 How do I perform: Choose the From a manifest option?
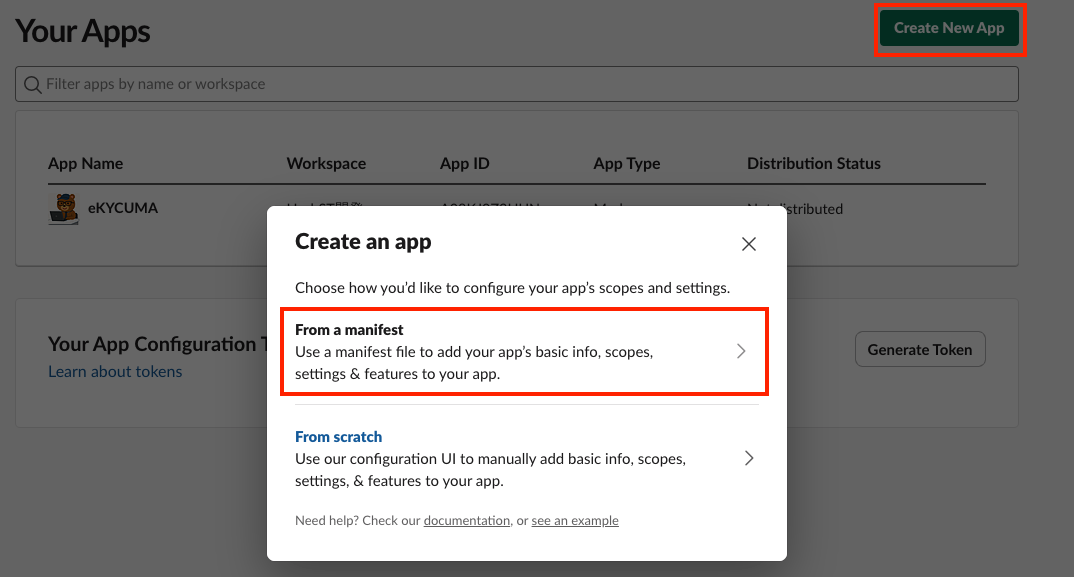pos(525,352)
